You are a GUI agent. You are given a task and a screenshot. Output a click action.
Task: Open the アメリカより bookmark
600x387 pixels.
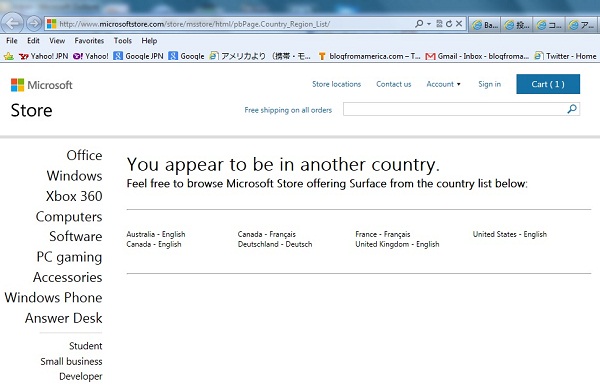pyautogui.click(x=260, y=56)
